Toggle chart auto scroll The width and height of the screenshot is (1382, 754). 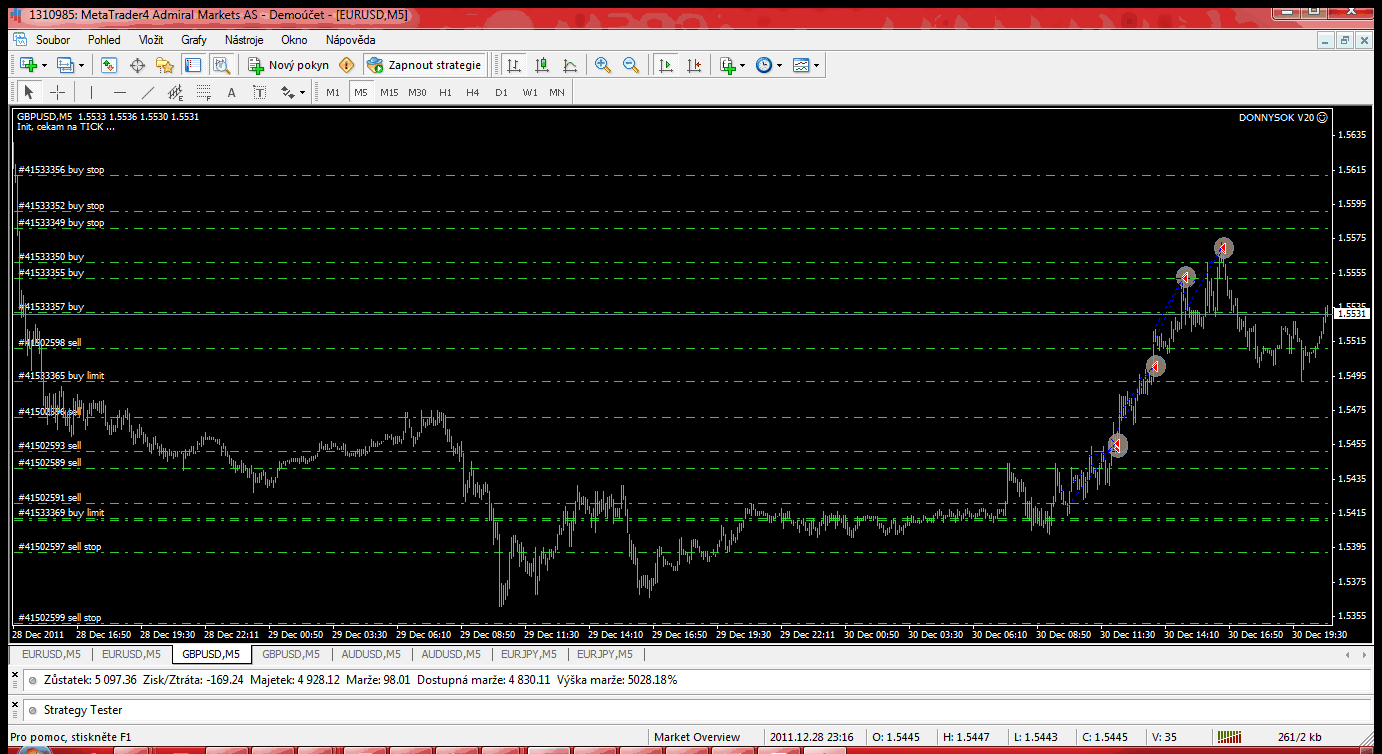click(x=666, y=65)
